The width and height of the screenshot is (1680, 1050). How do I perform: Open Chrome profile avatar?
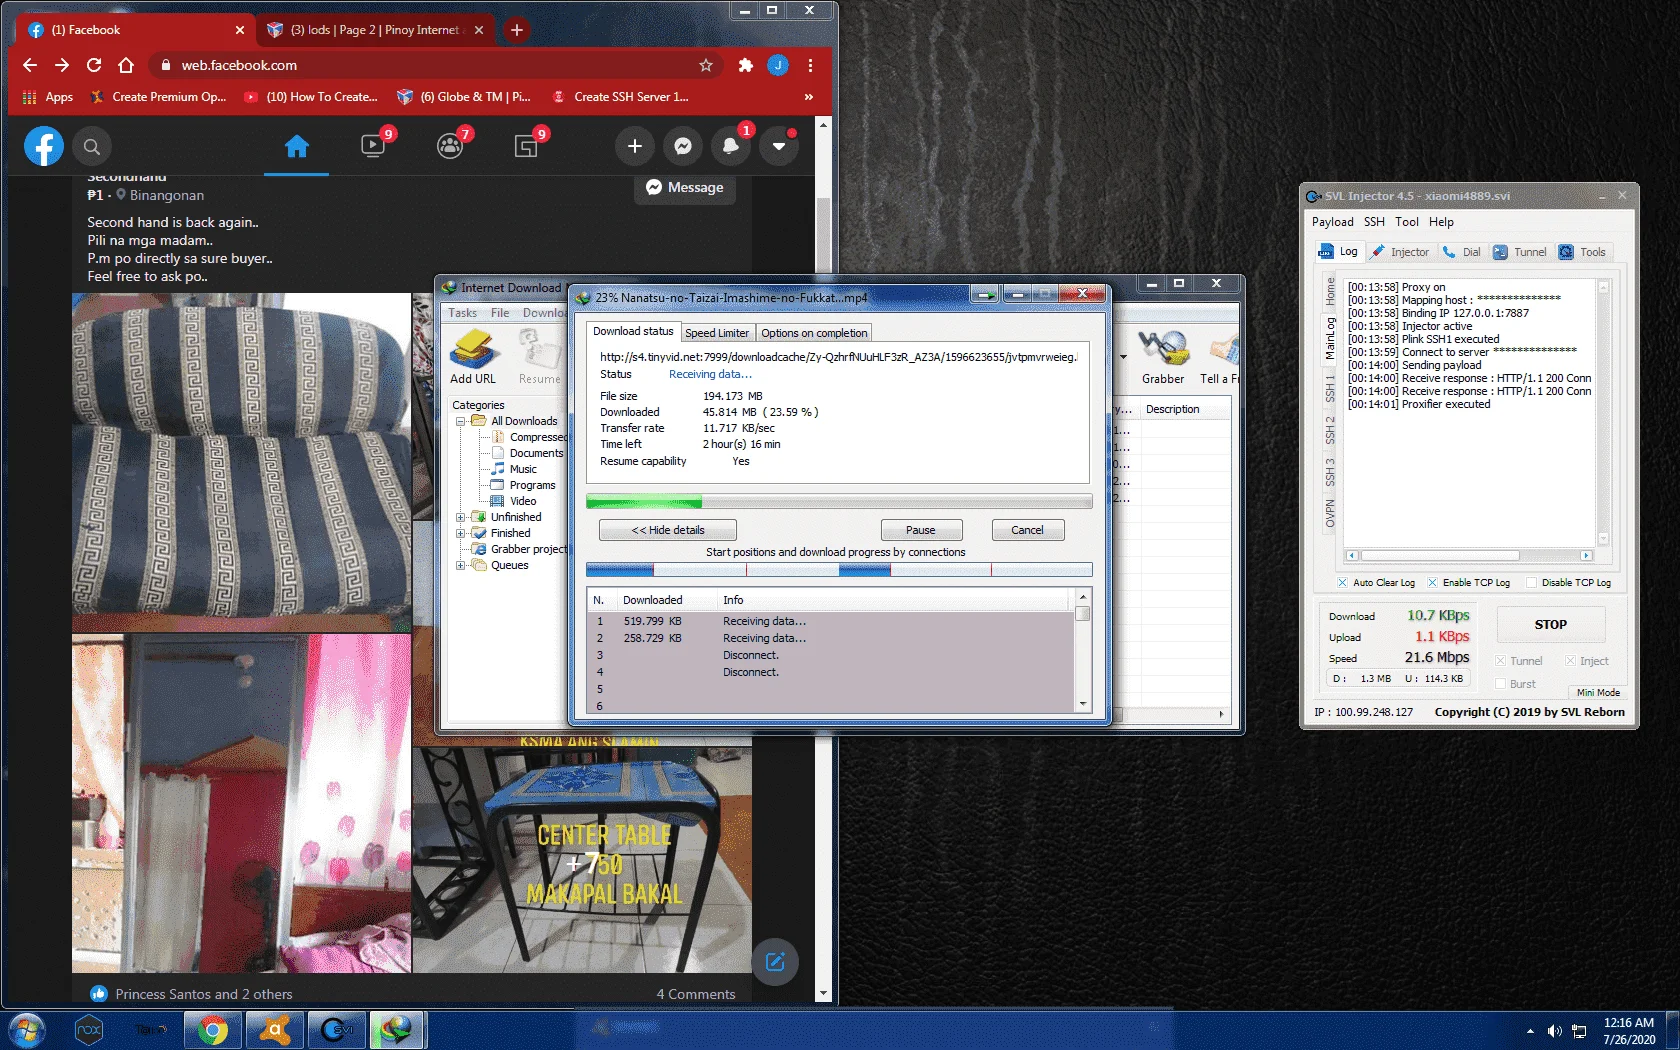(x=778, y=65)
